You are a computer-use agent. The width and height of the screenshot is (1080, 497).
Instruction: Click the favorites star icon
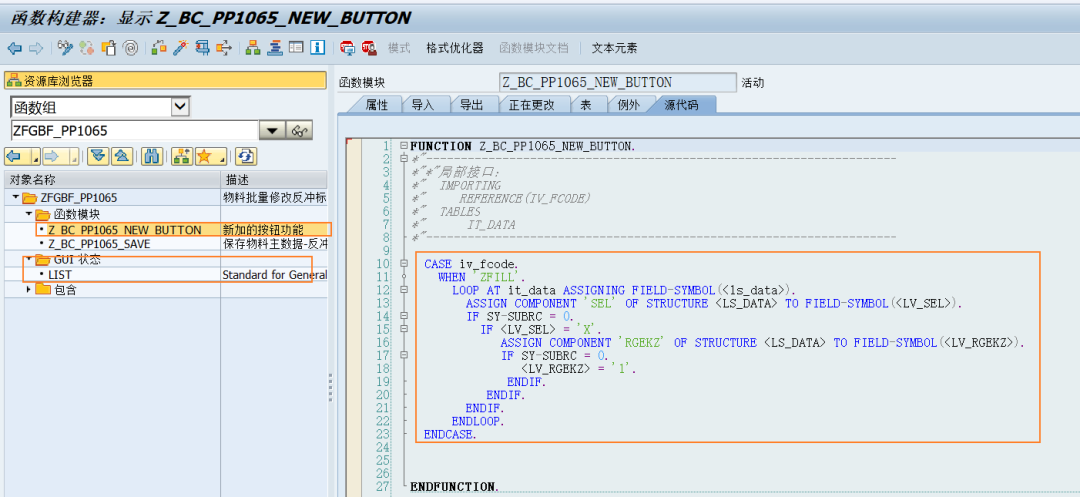205,156
